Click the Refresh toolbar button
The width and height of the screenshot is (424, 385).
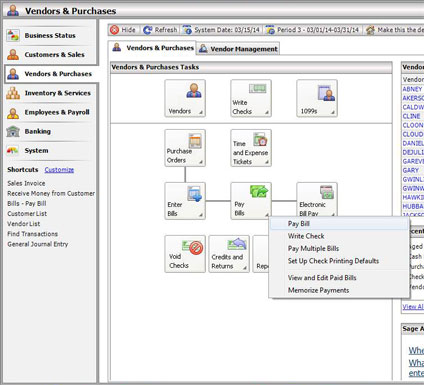[x=160, y=30]
